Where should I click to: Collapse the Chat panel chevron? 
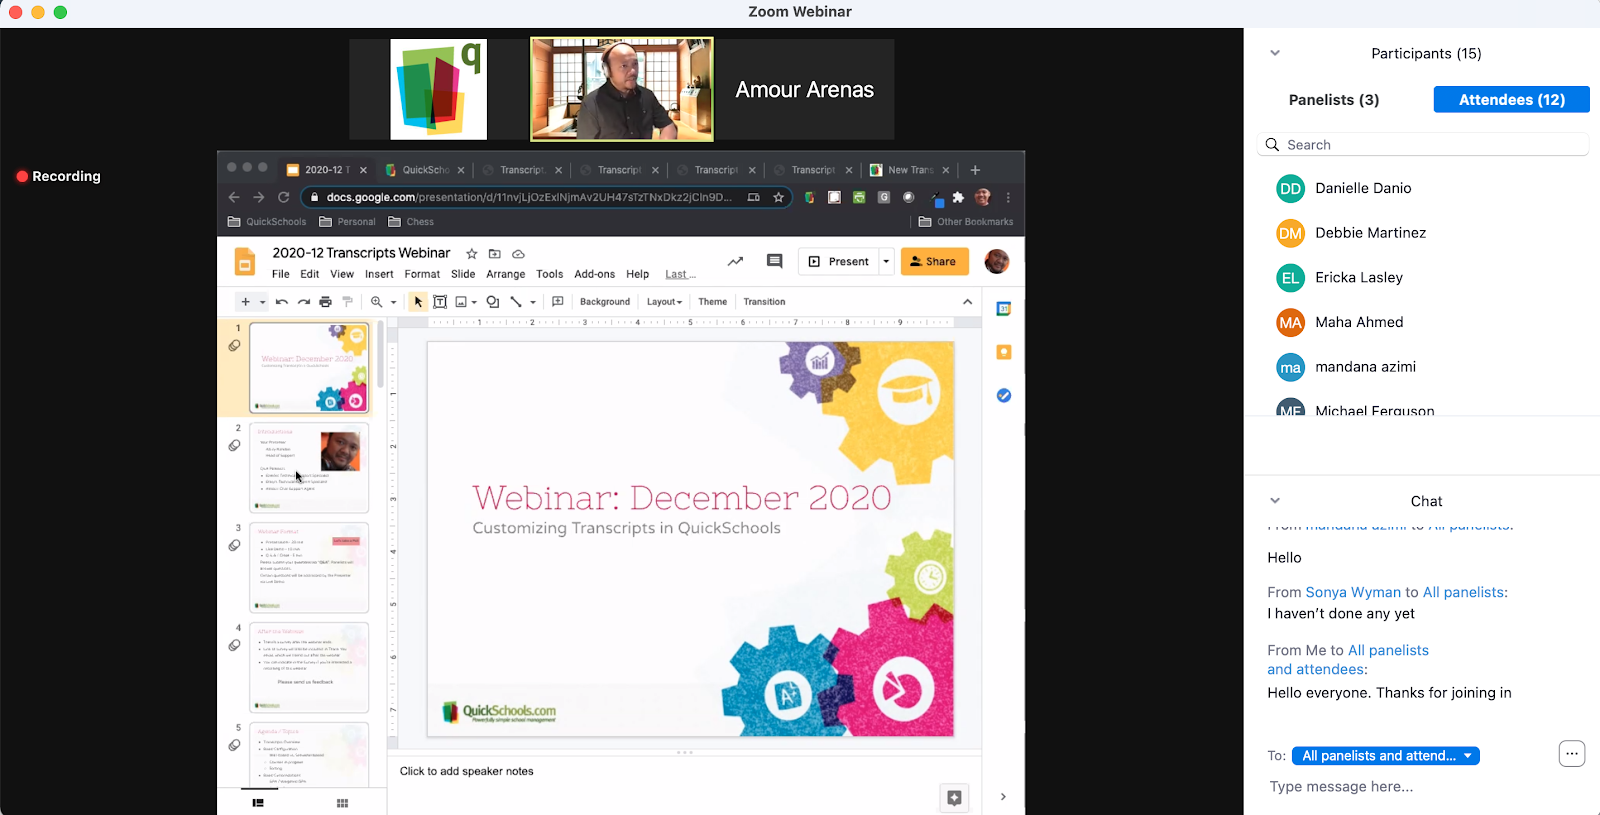(1275, 501)
